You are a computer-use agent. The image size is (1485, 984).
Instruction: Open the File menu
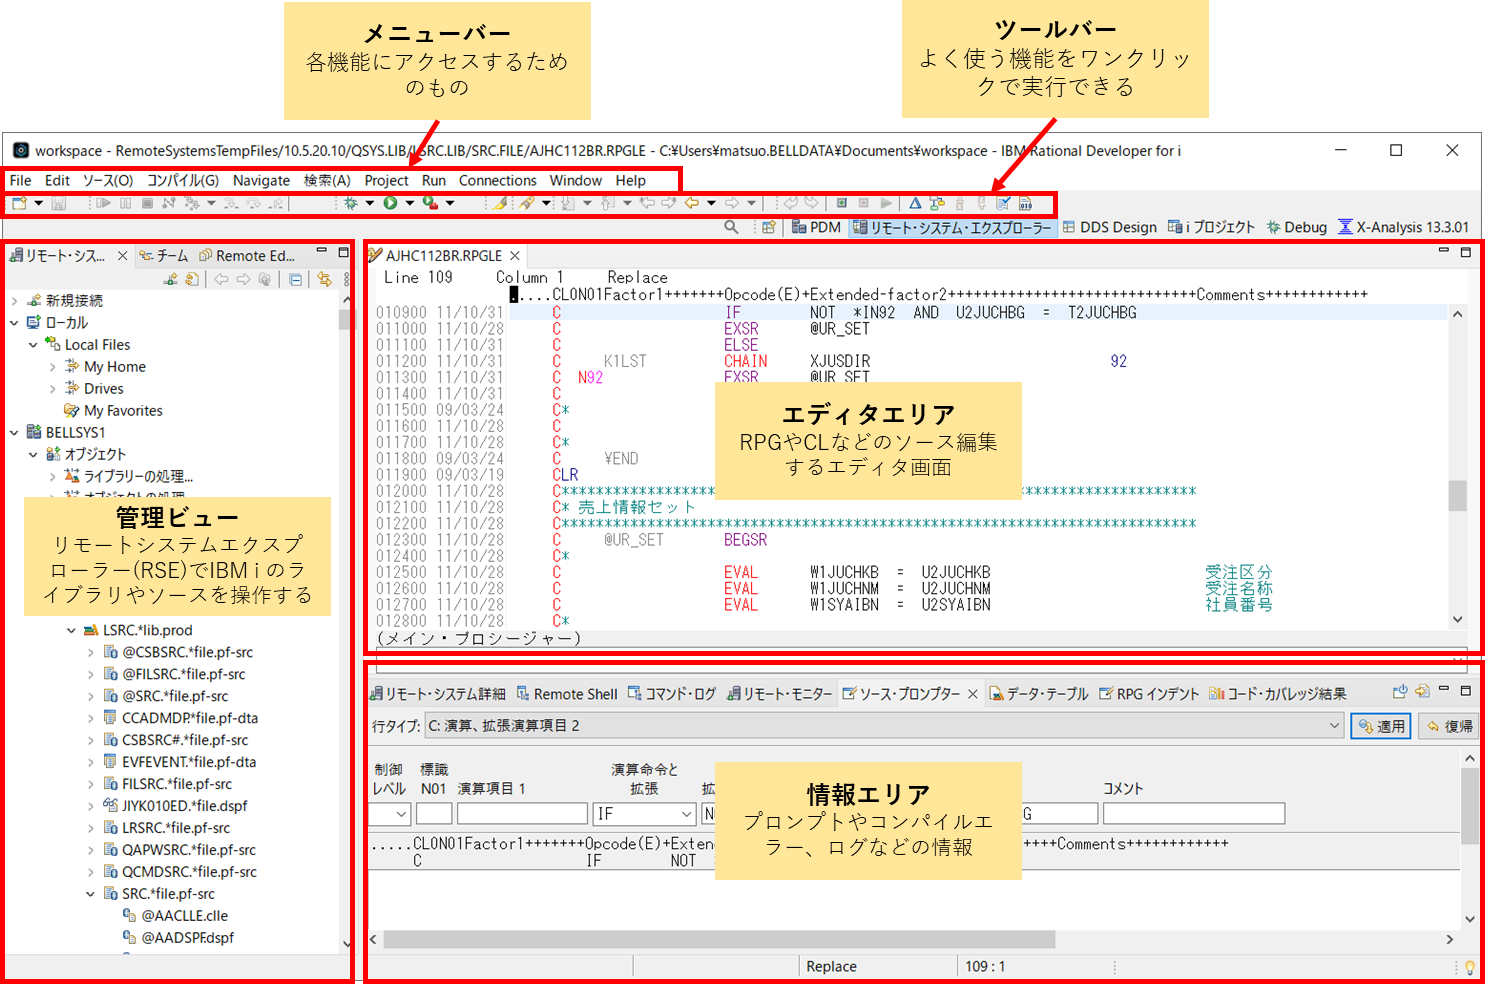(20, 181)
